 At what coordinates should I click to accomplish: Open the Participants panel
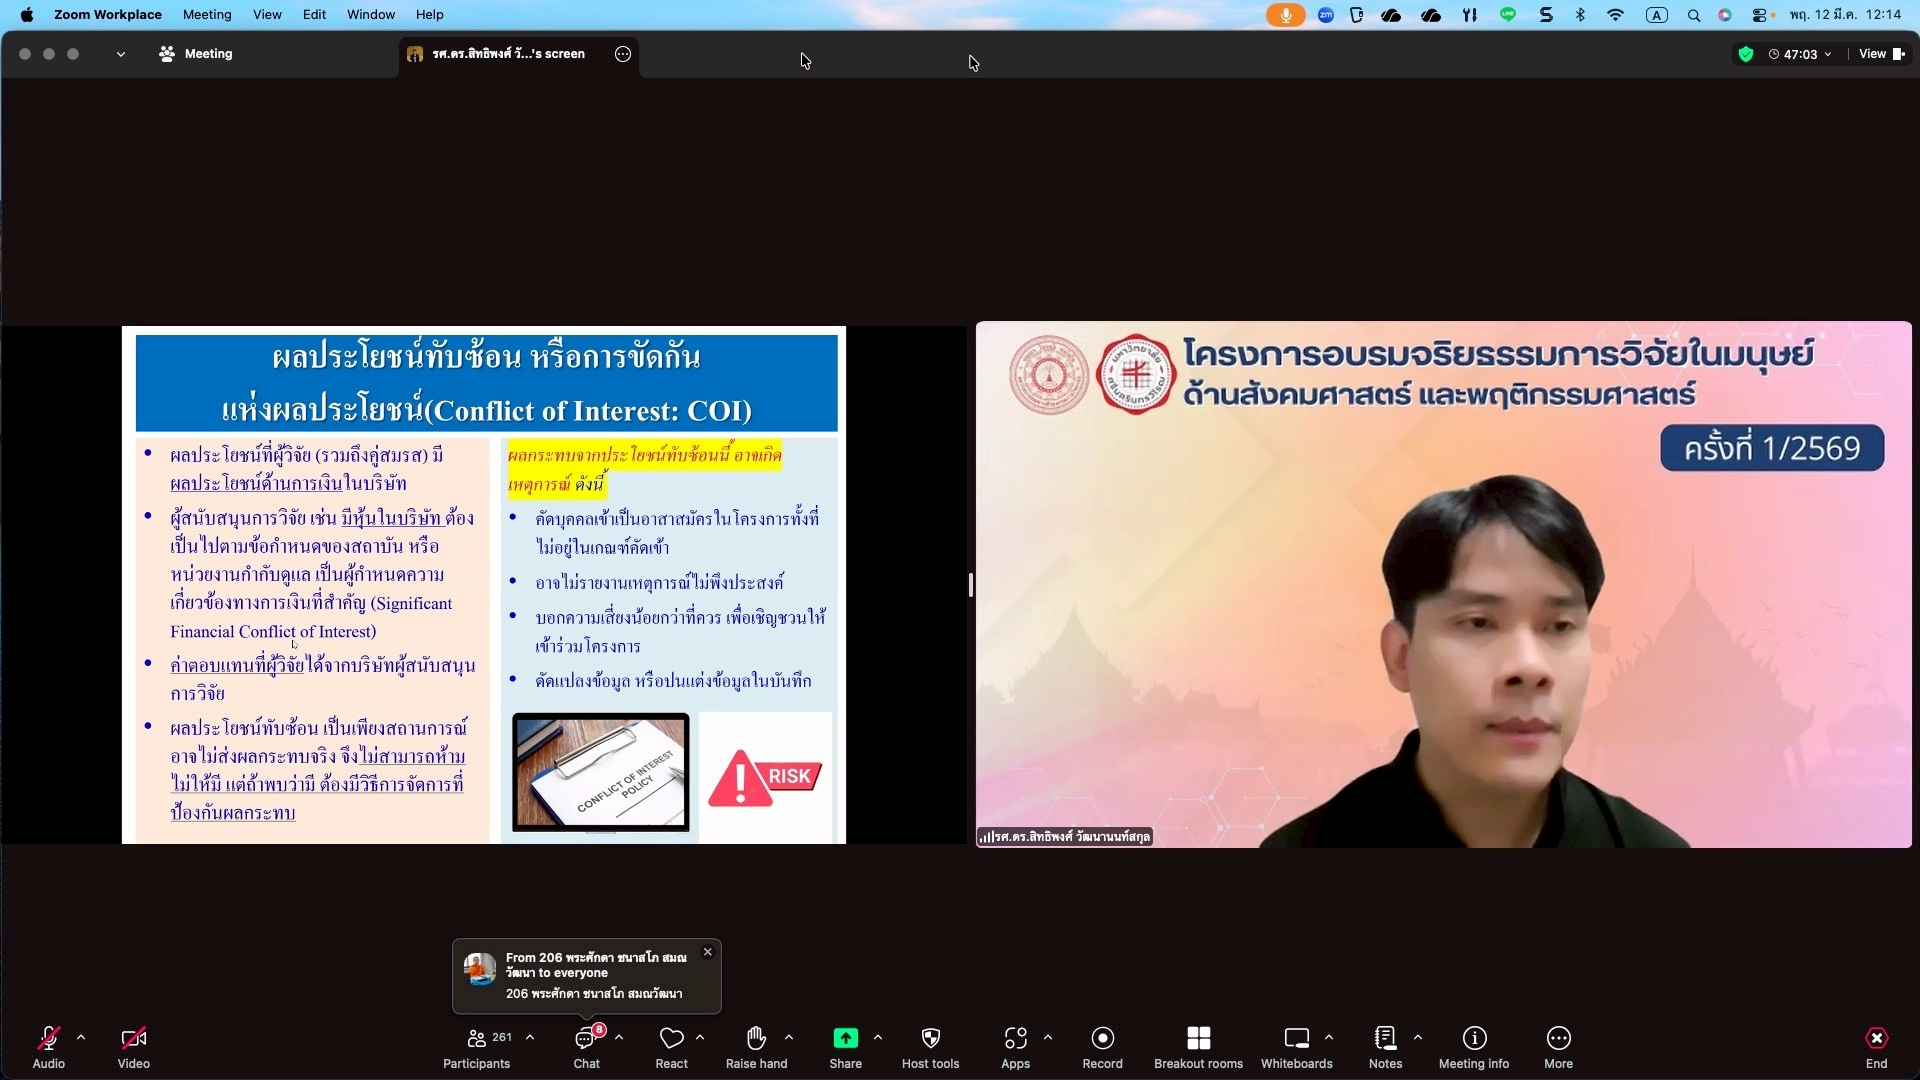click(x=476, y=1046)
